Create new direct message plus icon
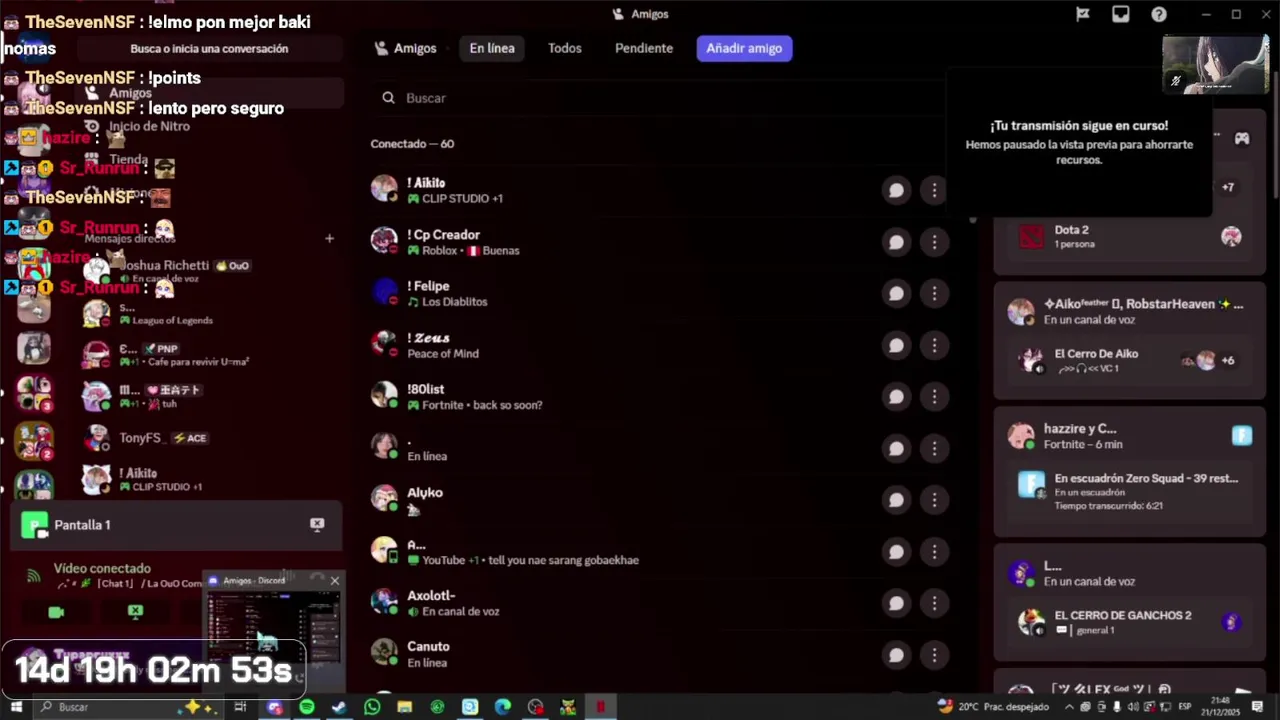Viewport: 1280px width, 720px height. [329, 238]
